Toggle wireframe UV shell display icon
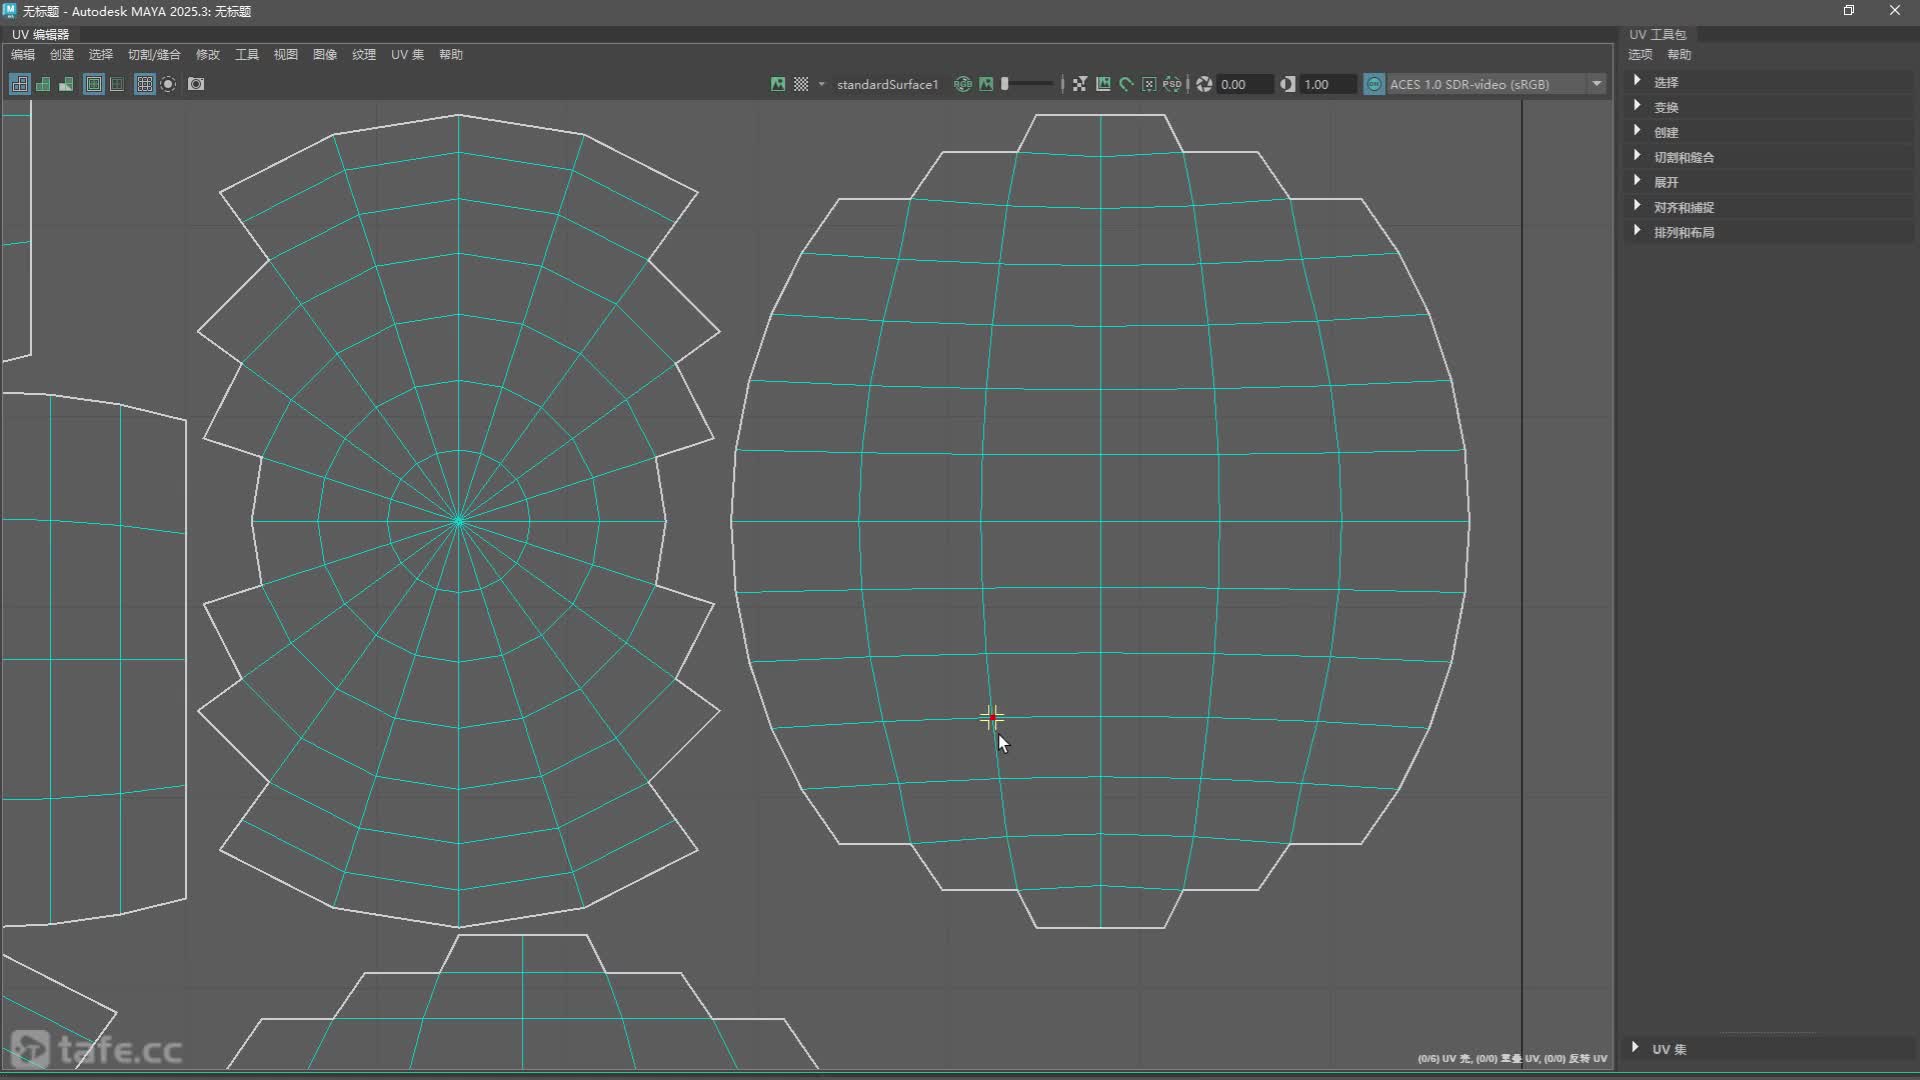The image size is (1920, 1080). (x=19, y=84)
